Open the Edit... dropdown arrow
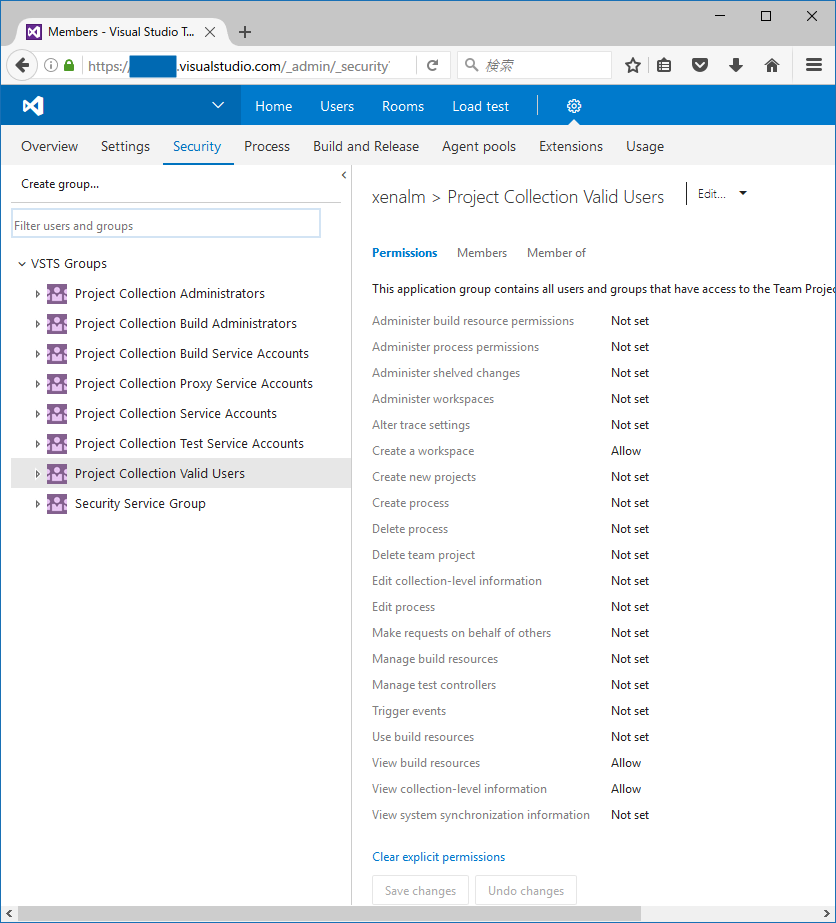Image resolution: width=836 pixels, height=923 pixels. click(x=743, y=193)
